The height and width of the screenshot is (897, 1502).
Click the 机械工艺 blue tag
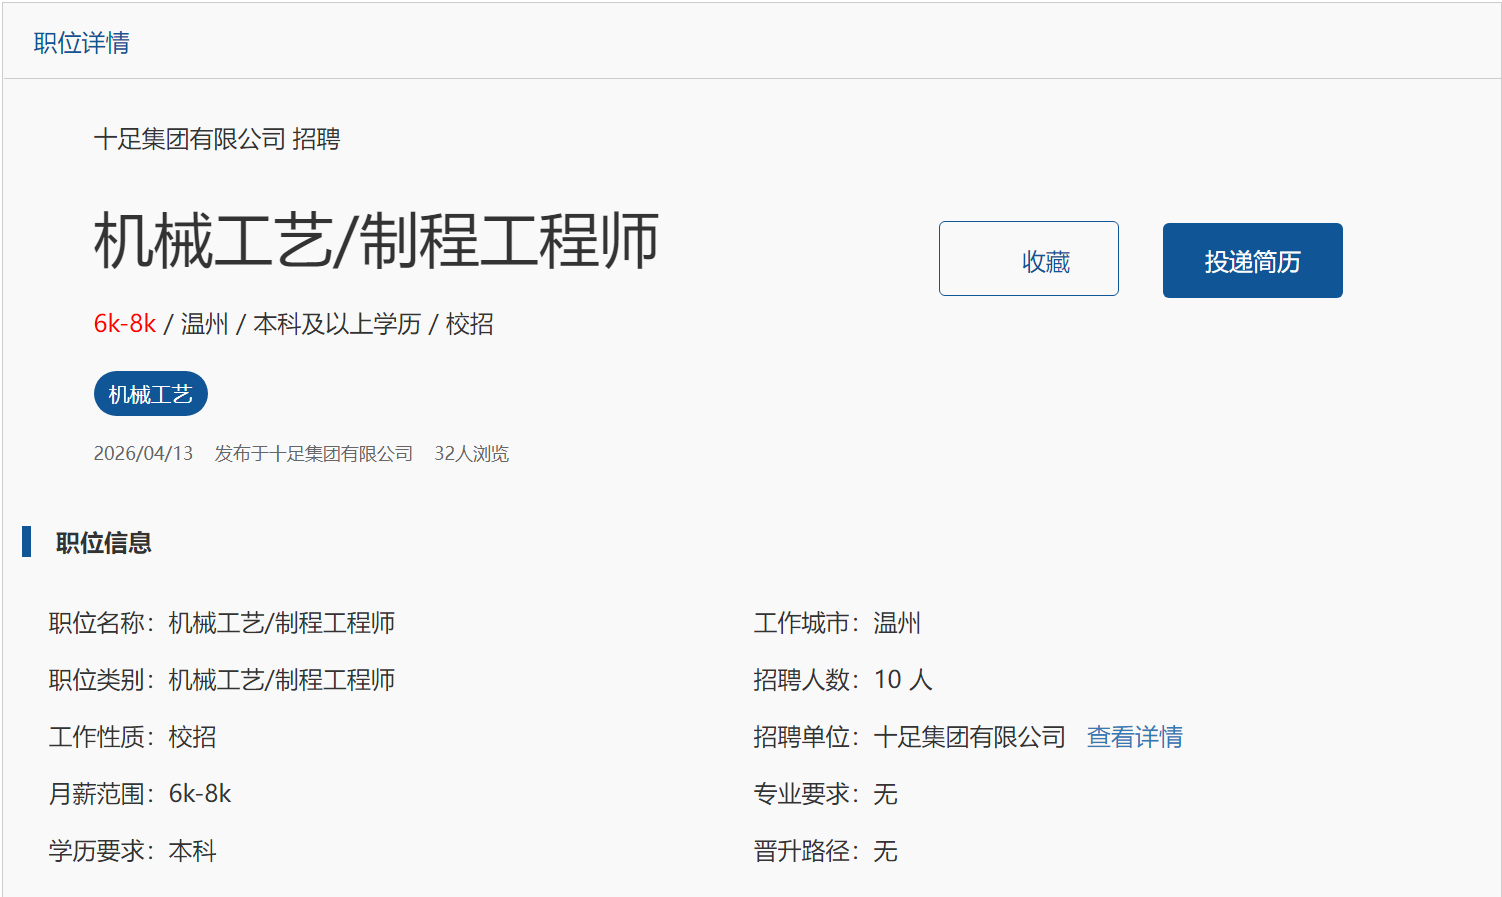151,394
